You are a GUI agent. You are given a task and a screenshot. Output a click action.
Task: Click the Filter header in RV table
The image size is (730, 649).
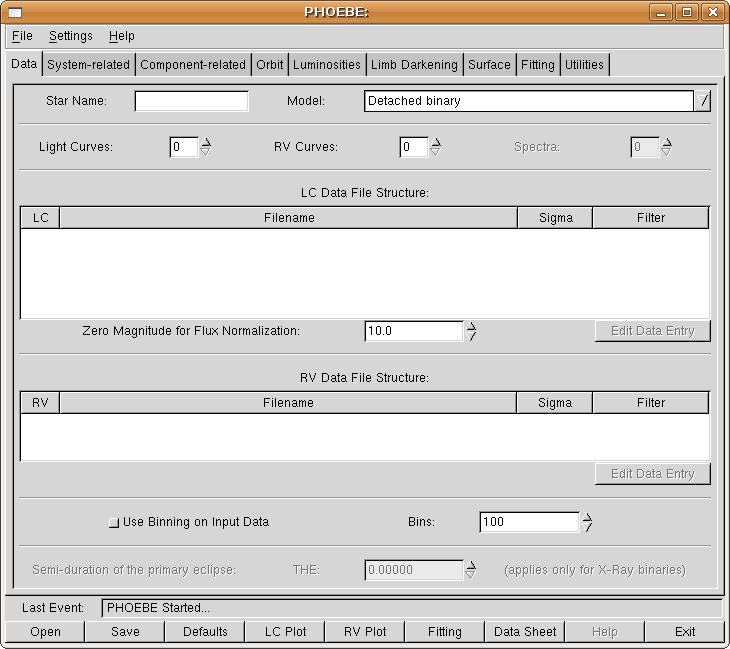pos(651,403)
